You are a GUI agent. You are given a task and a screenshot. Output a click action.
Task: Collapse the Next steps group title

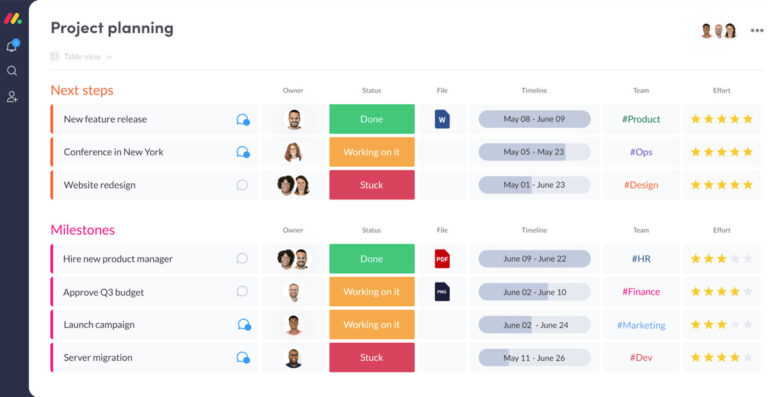pyautogui.click(x=82, y=91)
